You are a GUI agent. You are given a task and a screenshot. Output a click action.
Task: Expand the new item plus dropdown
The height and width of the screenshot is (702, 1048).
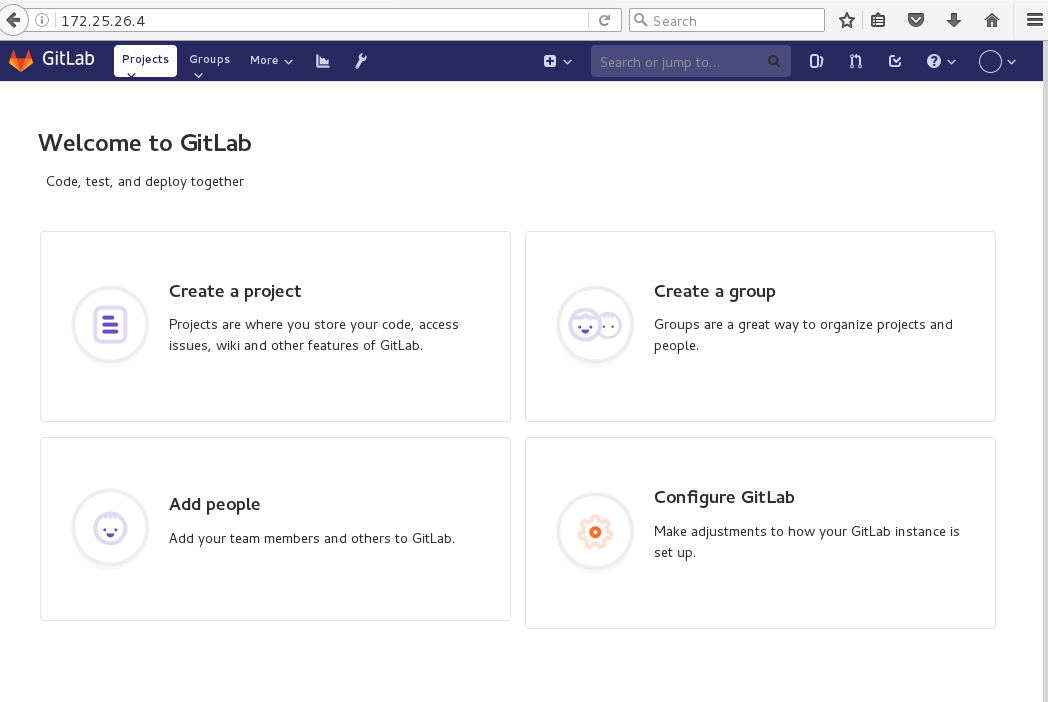(x=557, y=62)
